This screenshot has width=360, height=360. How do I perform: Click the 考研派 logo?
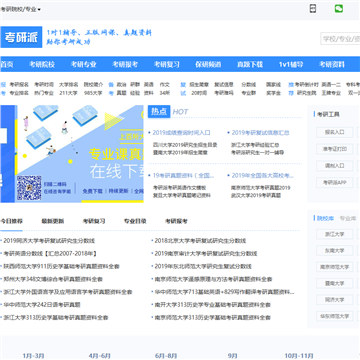click(x=21, y=37)
